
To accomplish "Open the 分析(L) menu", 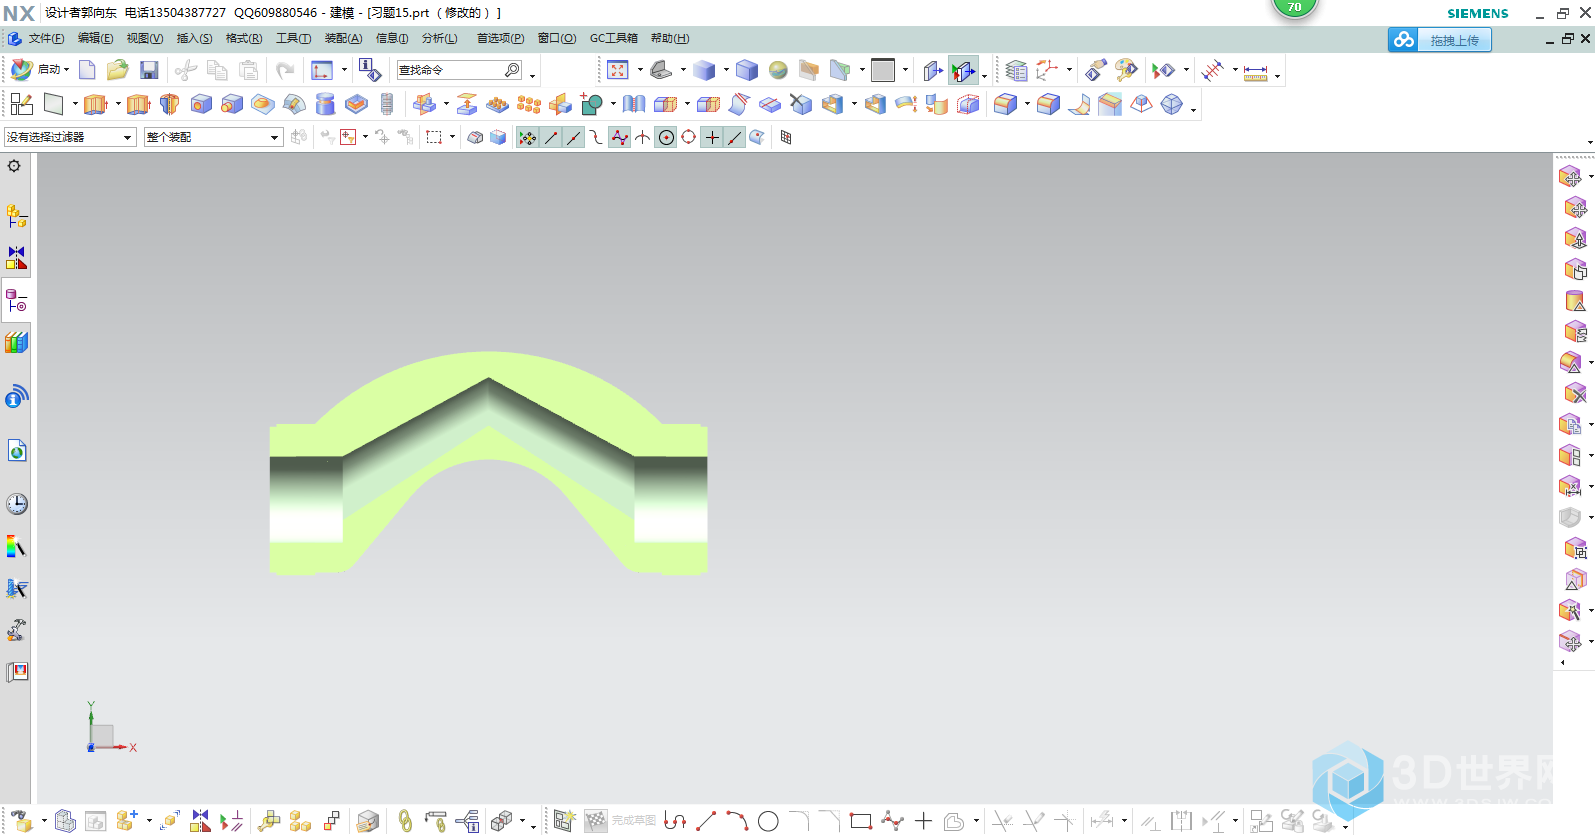I will click(x=439, y=38).
